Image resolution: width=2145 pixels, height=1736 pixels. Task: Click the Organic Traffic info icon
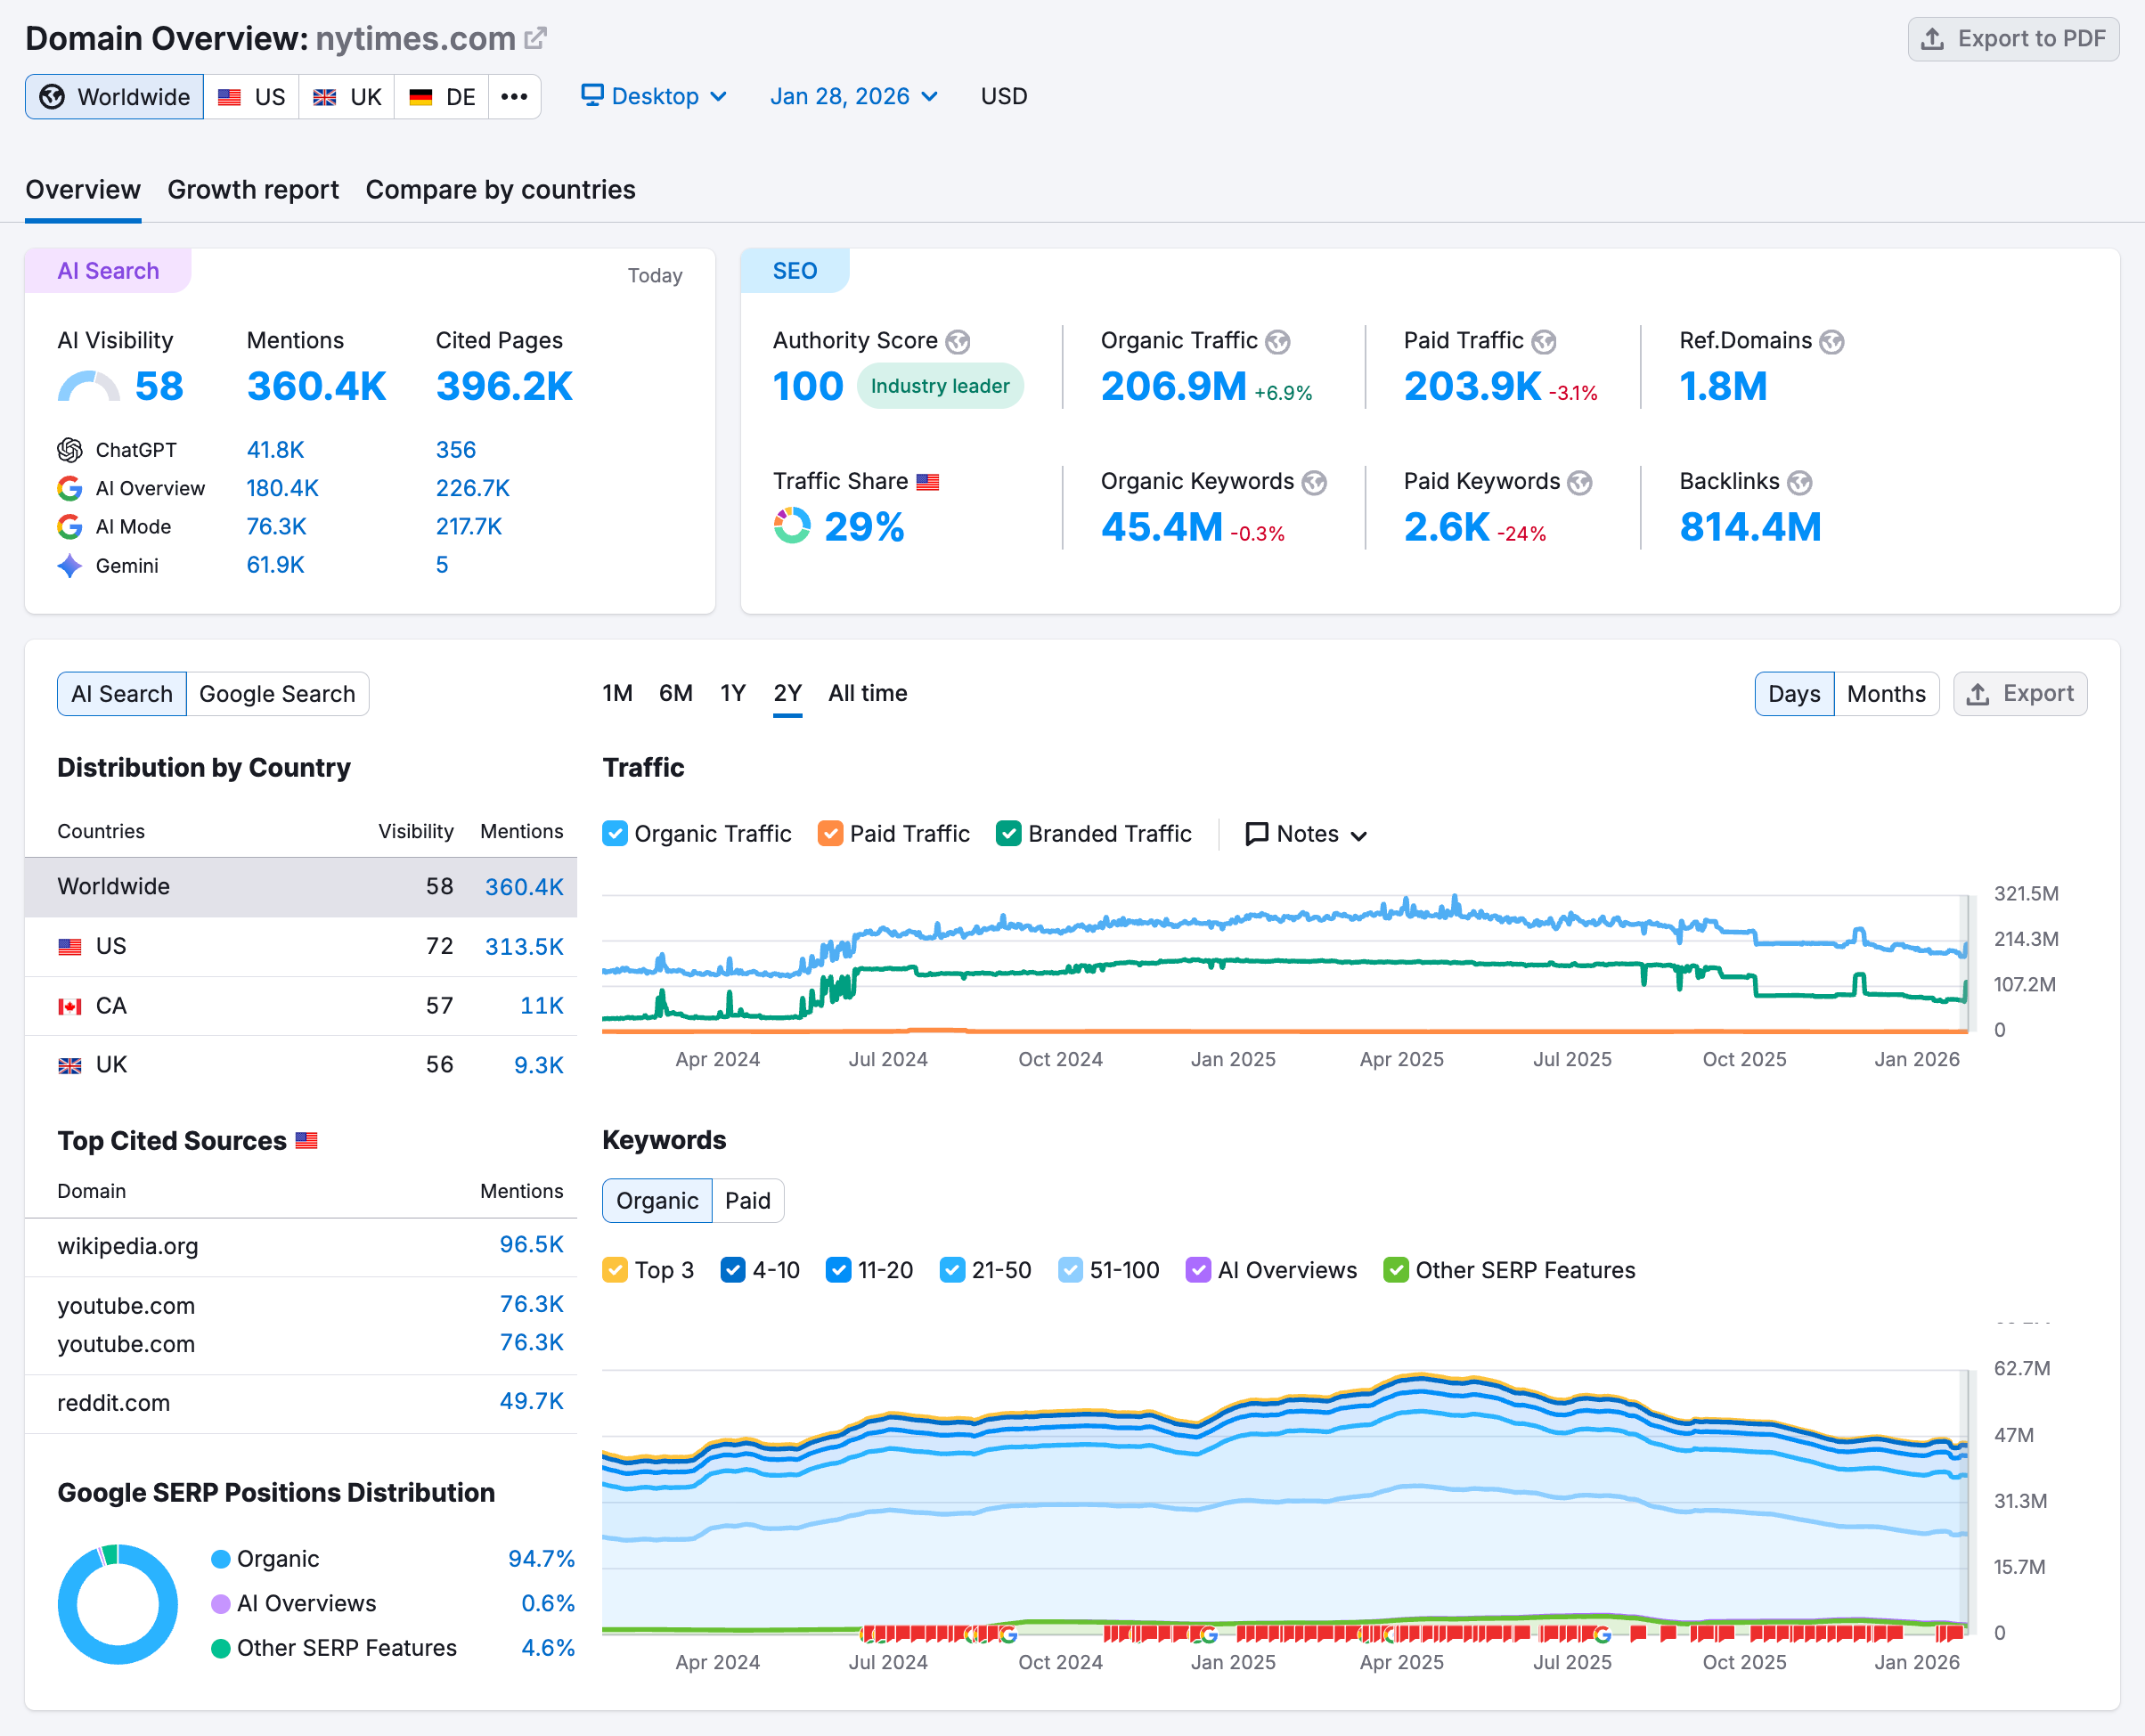click(x=1277, y=341)
